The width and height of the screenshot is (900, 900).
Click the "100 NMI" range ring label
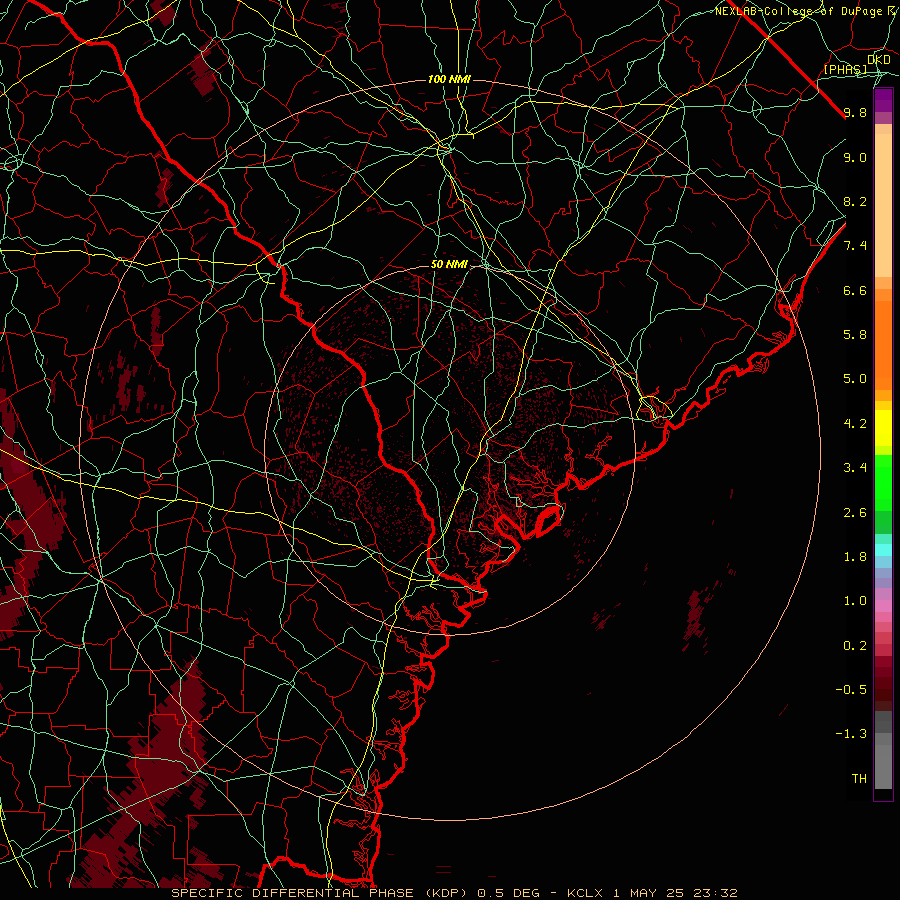[449, 79]
